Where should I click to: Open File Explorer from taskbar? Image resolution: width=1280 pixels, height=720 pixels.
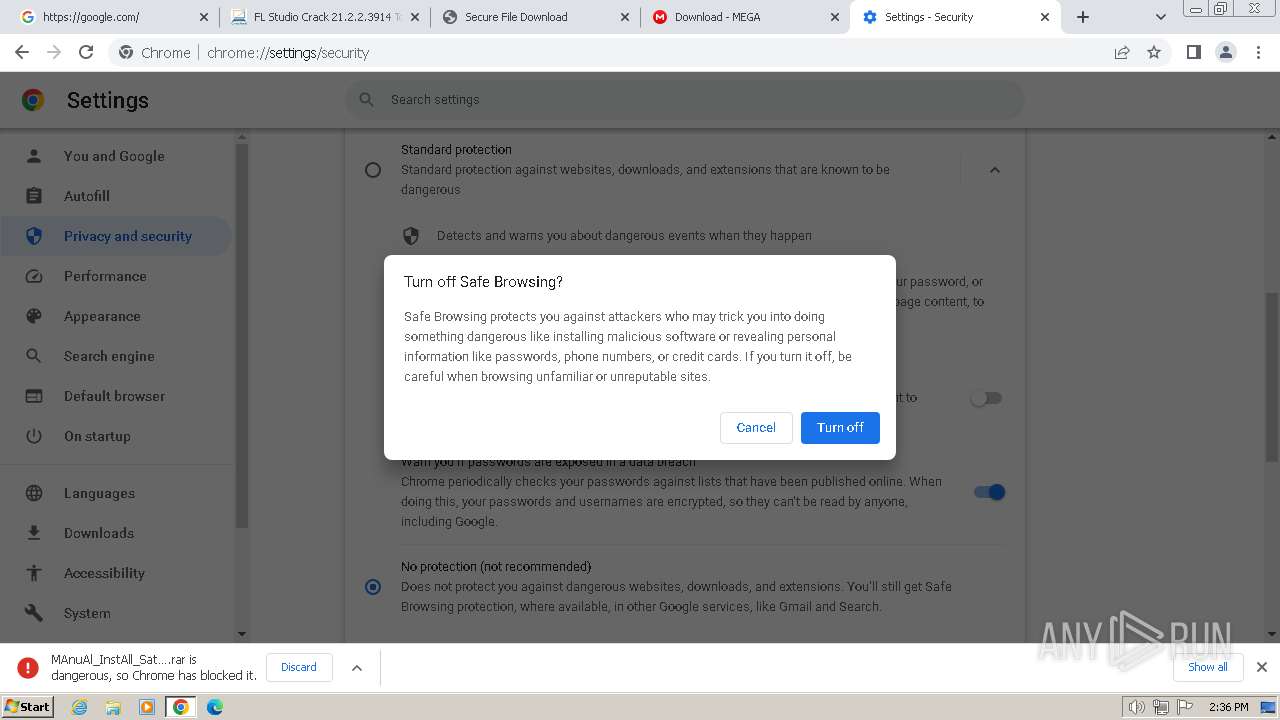[113, 707]
